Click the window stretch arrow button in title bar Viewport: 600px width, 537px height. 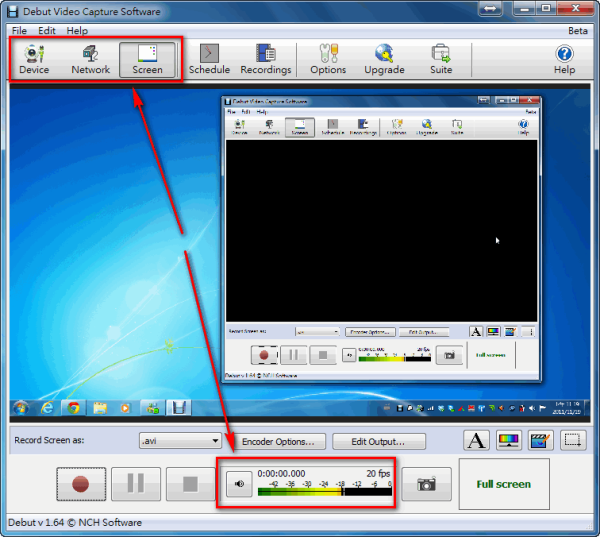tap(490, 8)
